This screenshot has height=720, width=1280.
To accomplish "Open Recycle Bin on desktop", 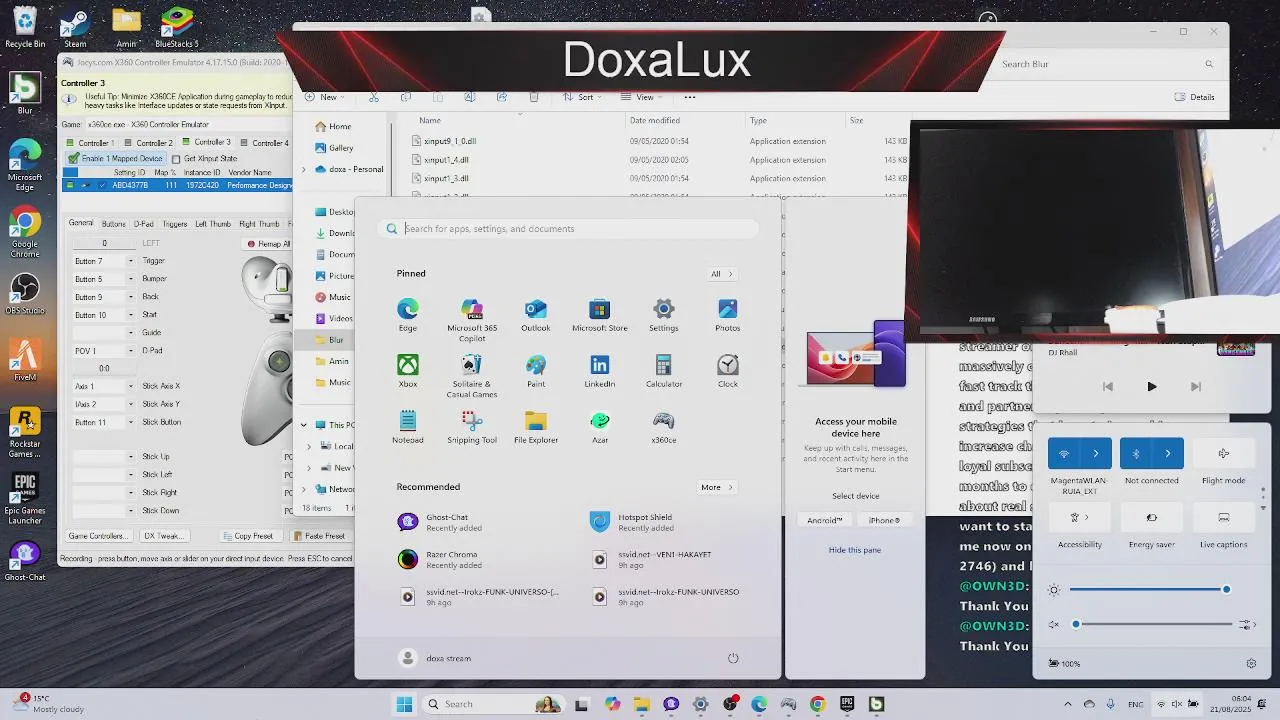I will [x=25, y=26].
